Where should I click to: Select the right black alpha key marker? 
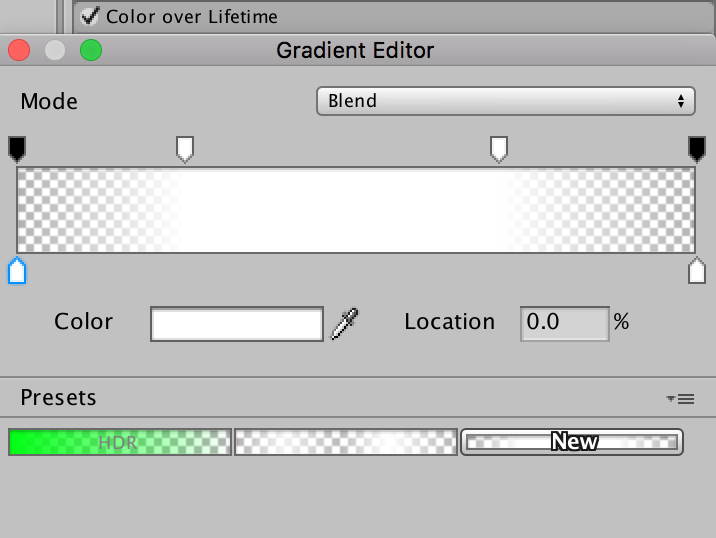coord(697,149)
